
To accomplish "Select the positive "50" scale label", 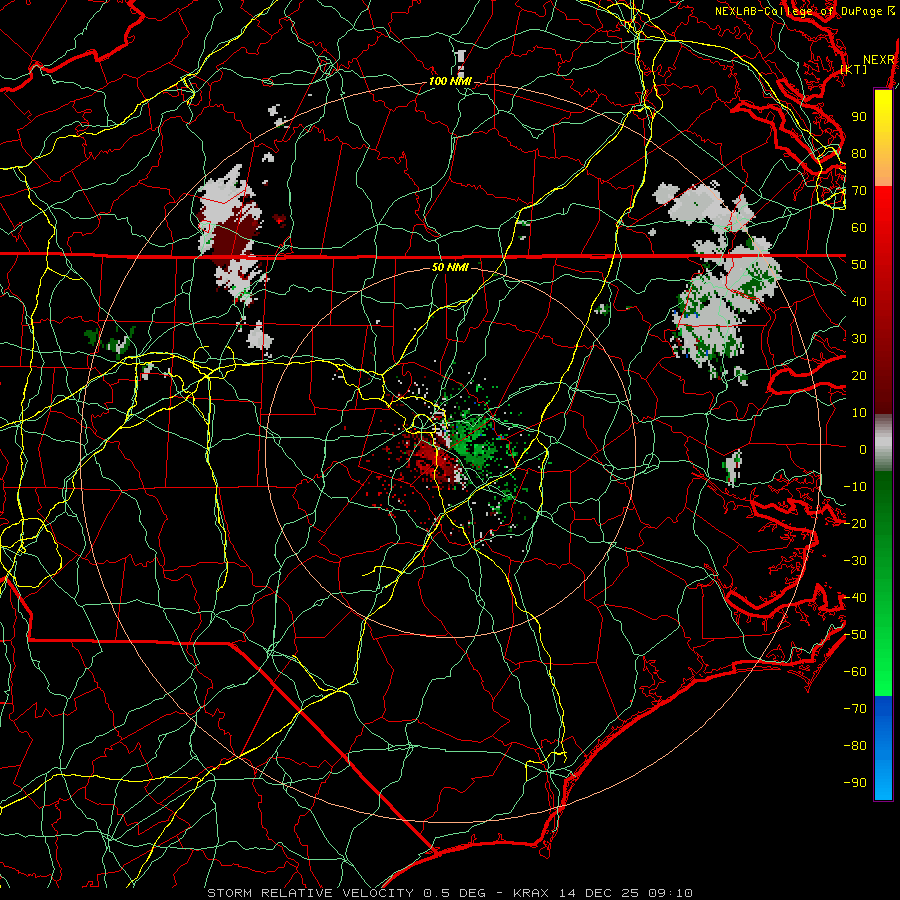I will 859,265.
